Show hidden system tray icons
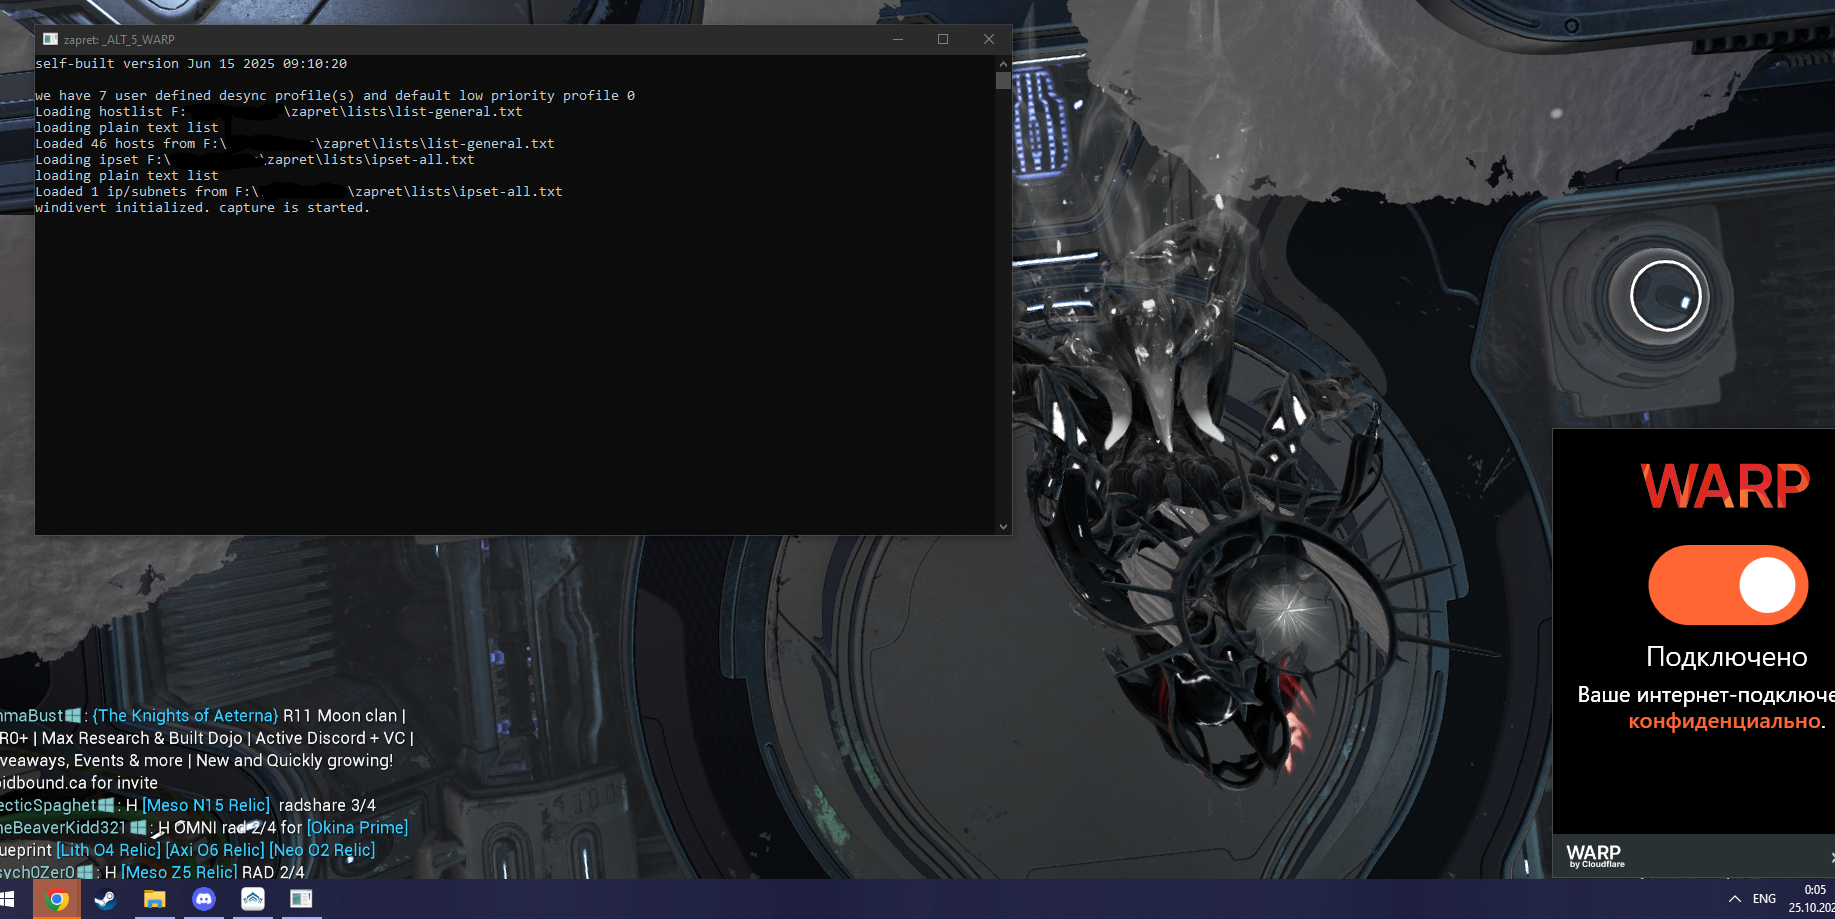This screenshot has width=1835, height=919. [x=1735, y=899]
